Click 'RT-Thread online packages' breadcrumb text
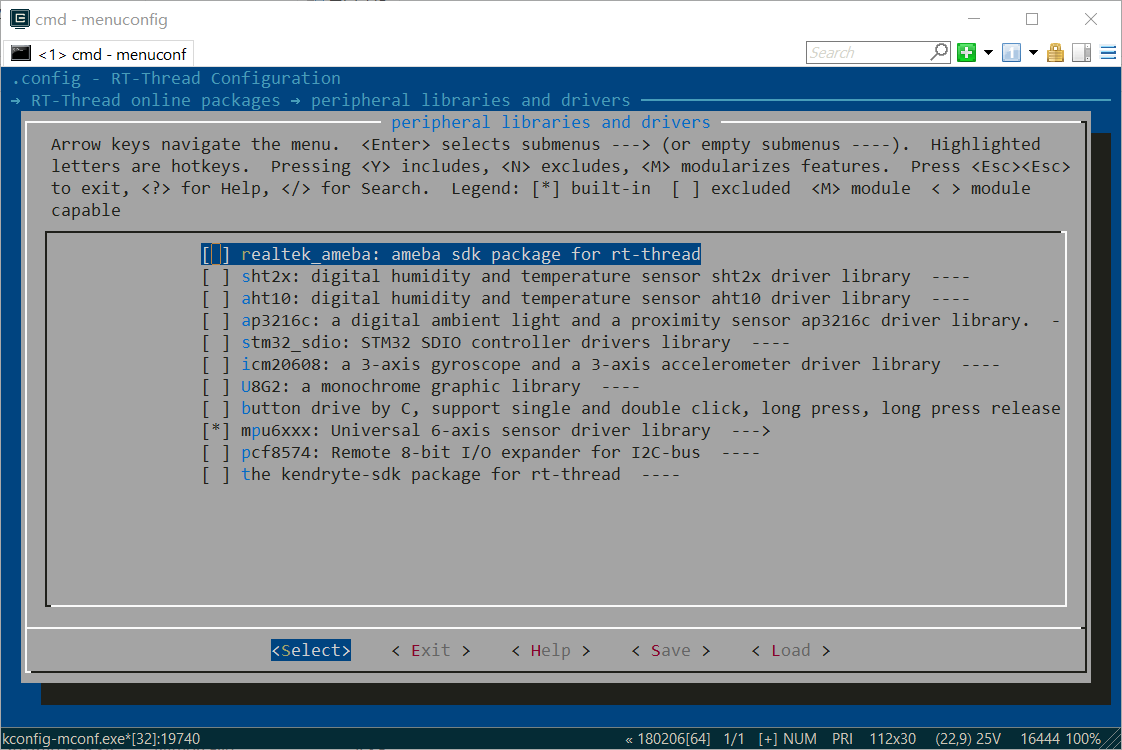This screenshot has width=1122, height=750. click(x=155, y=100)
